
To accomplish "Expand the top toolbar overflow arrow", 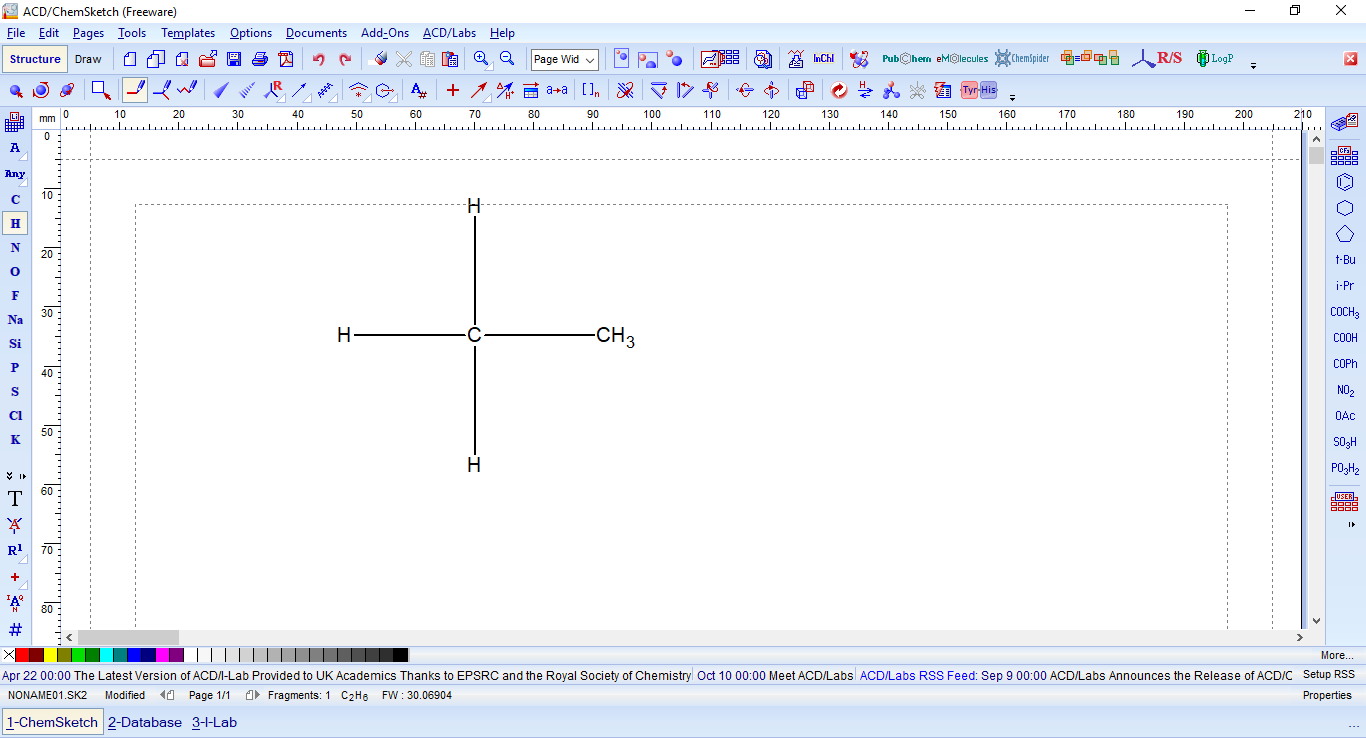I will click(x=1253, y=66).
